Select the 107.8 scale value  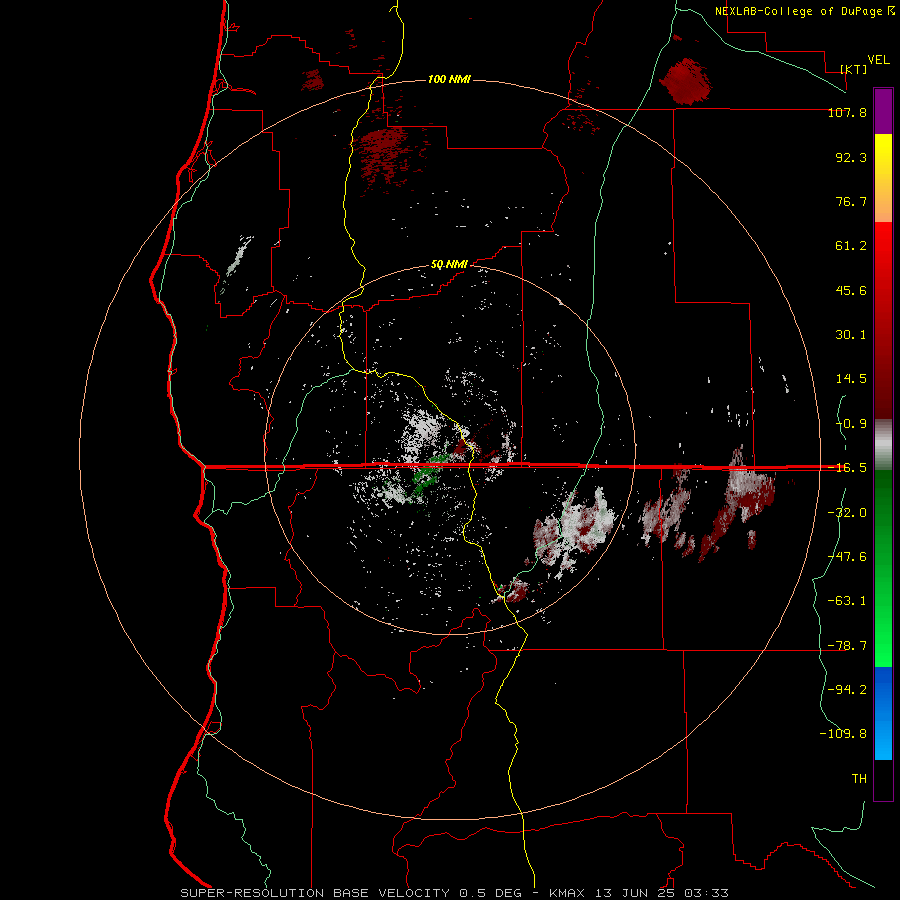(847, 112)
